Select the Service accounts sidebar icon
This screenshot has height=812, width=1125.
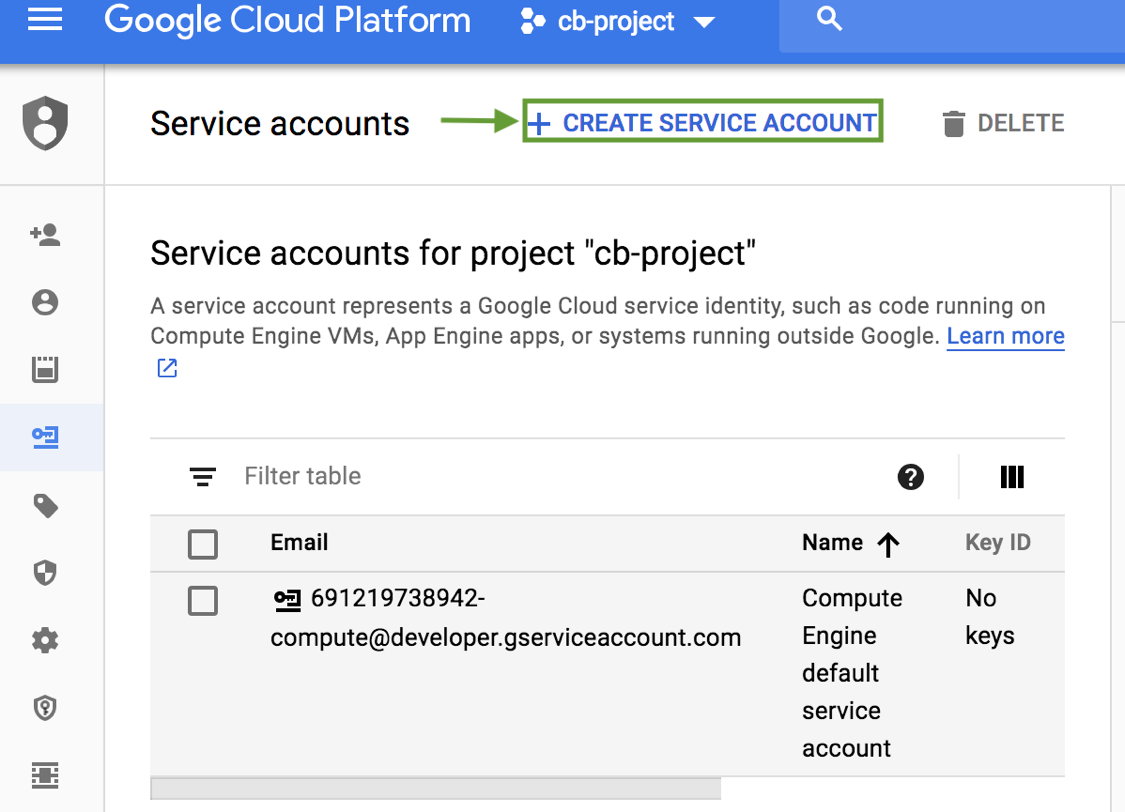click(45, 437)
